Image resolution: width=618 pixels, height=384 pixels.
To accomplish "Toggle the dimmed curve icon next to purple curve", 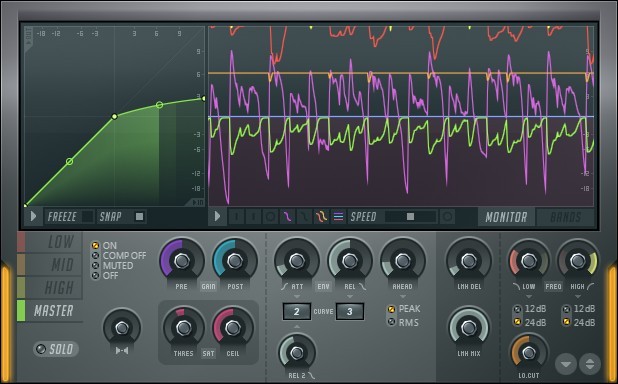I will (304, 216).
